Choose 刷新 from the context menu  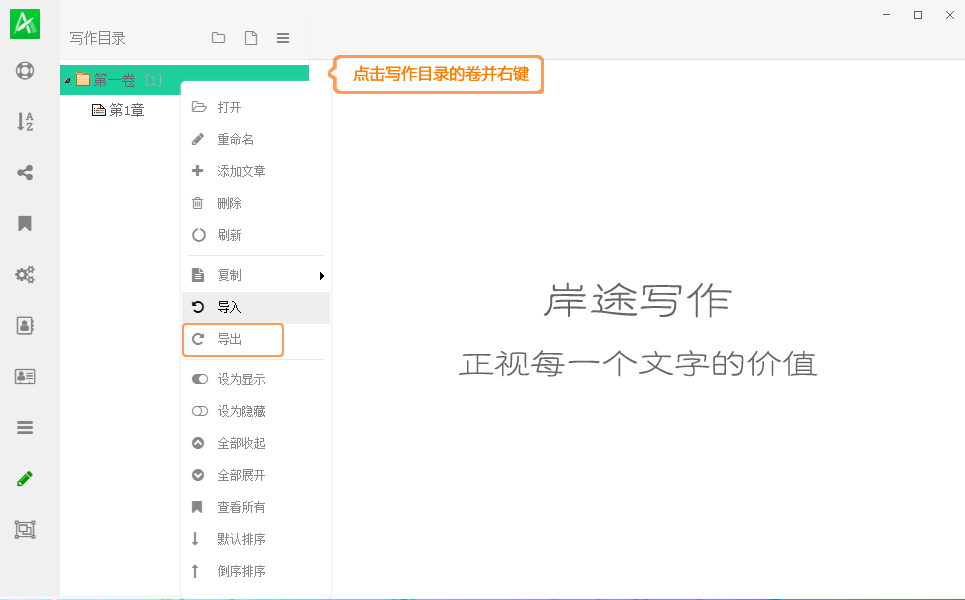(x=256, y=235)
